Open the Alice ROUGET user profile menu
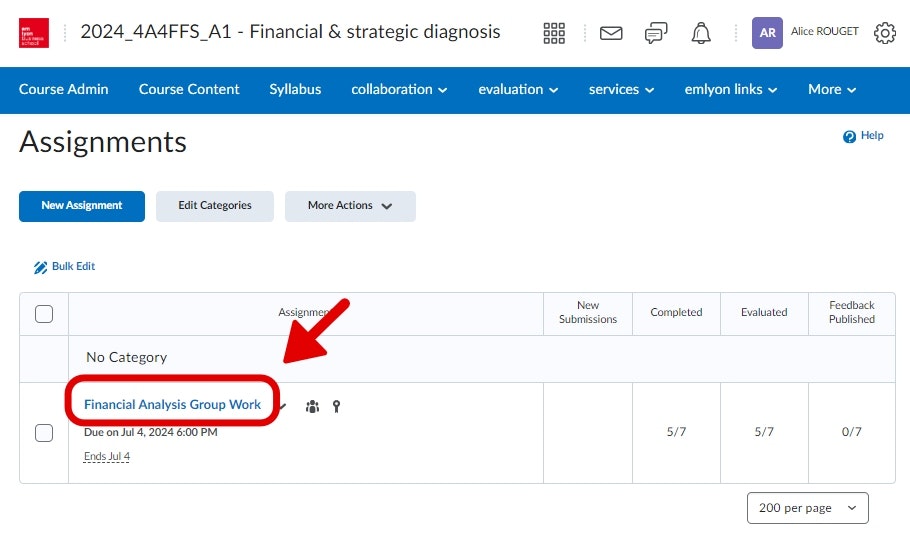 click(805, 33)
